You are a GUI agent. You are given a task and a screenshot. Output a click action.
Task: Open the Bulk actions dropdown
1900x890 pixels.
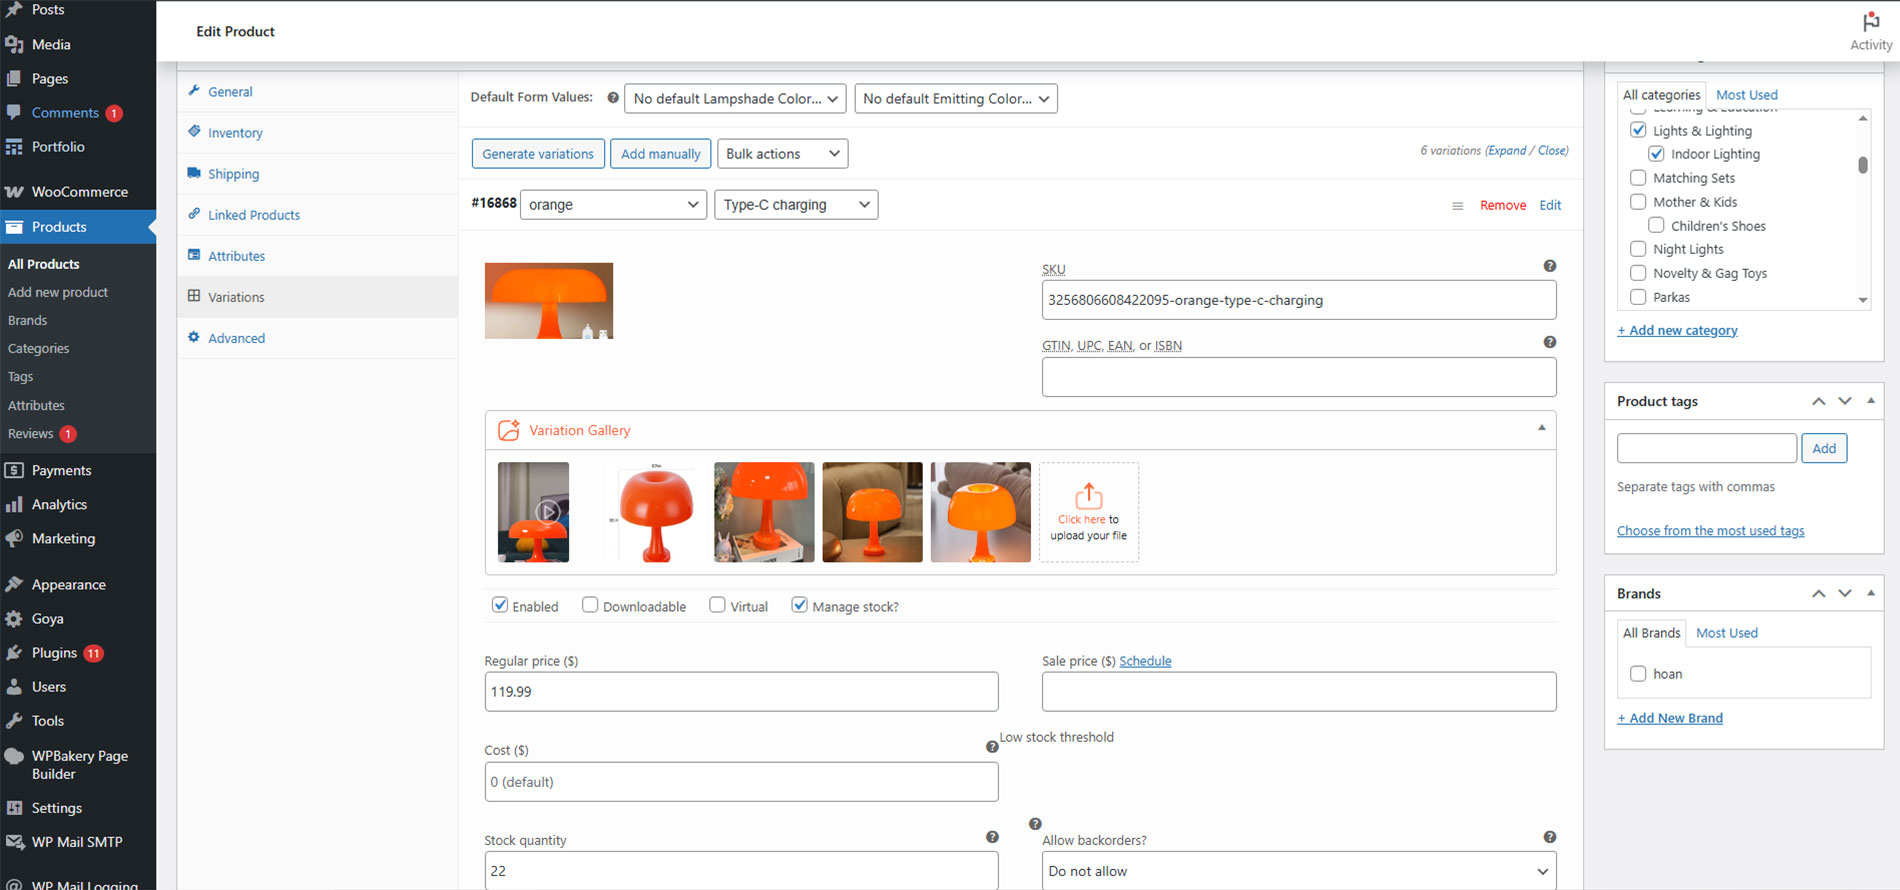pyautogui.click(x=782, y=154)
